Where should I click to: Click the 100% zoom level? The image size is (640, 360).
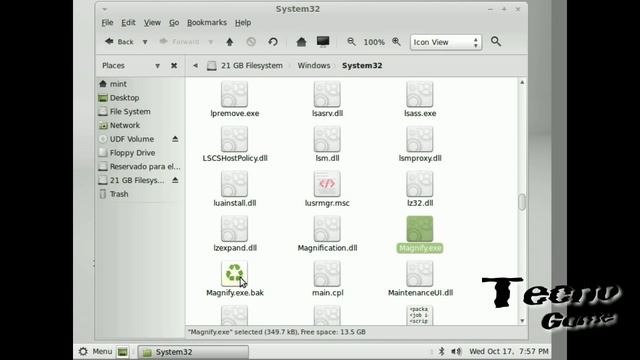pyautogui.click(x=374, y=42)
